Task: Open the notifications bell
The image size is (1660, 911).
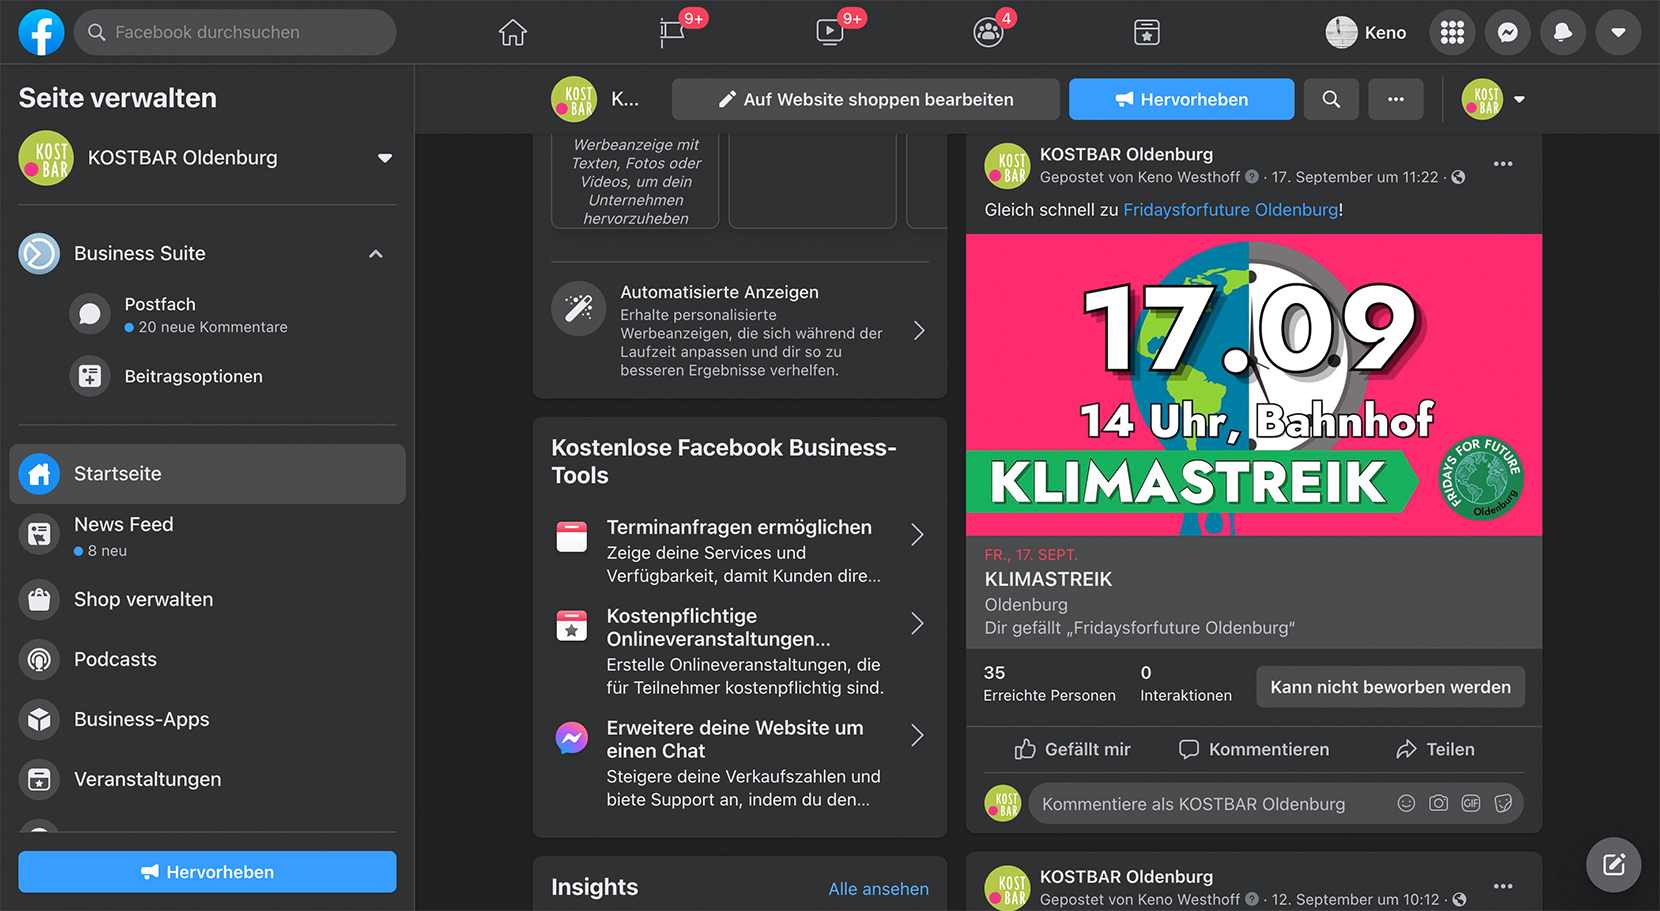Action: click(1562, 32)
